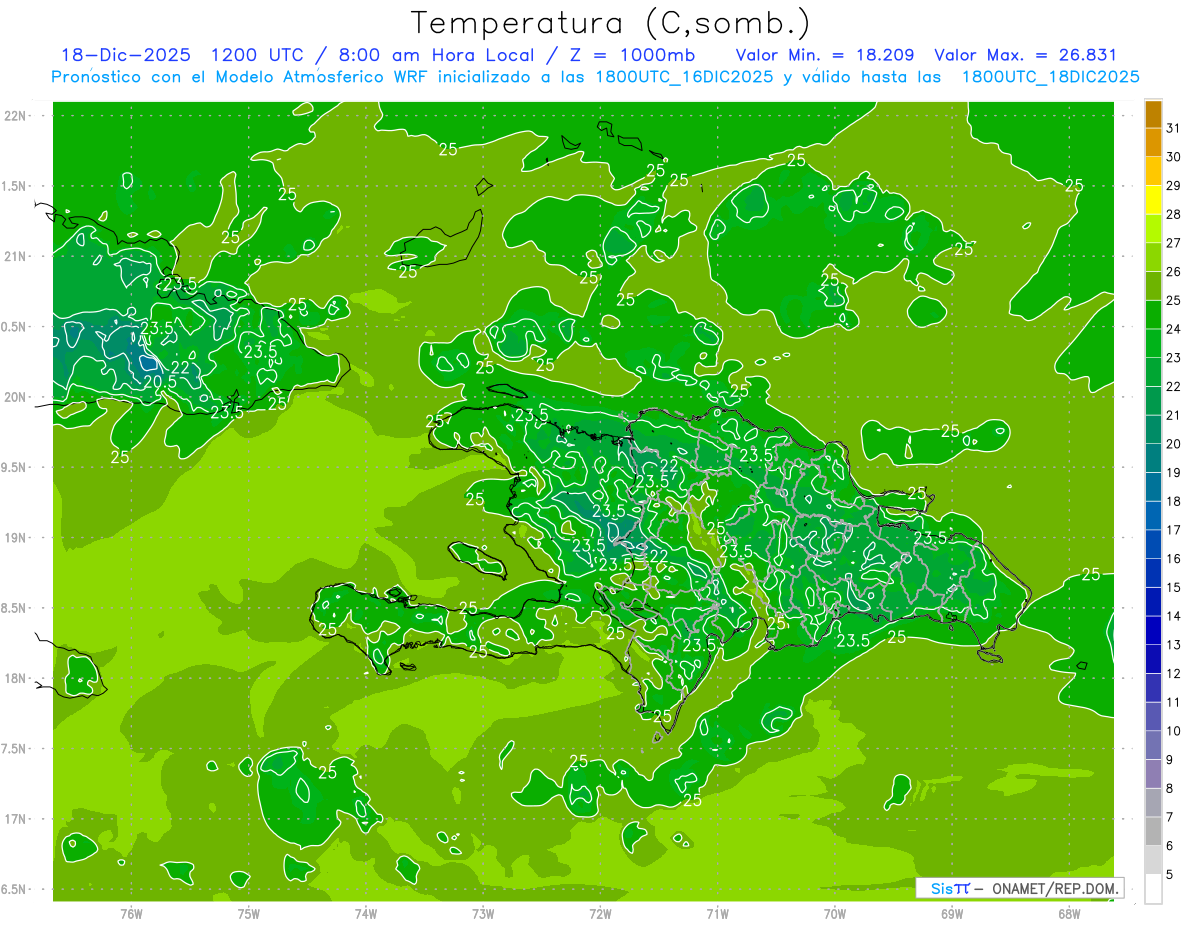Click color band between 26 and 27 in legend
Viewport: 1200px width, 927px height.
1153,257
